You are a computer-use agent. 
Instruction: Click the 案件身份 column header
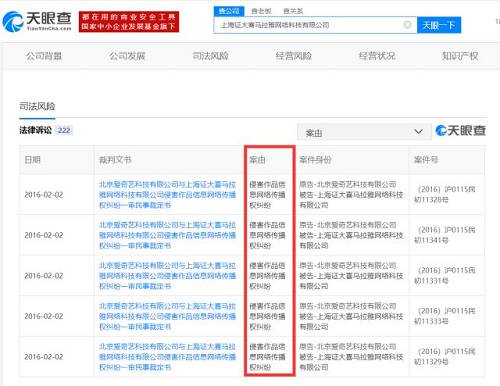coord(315,160)
